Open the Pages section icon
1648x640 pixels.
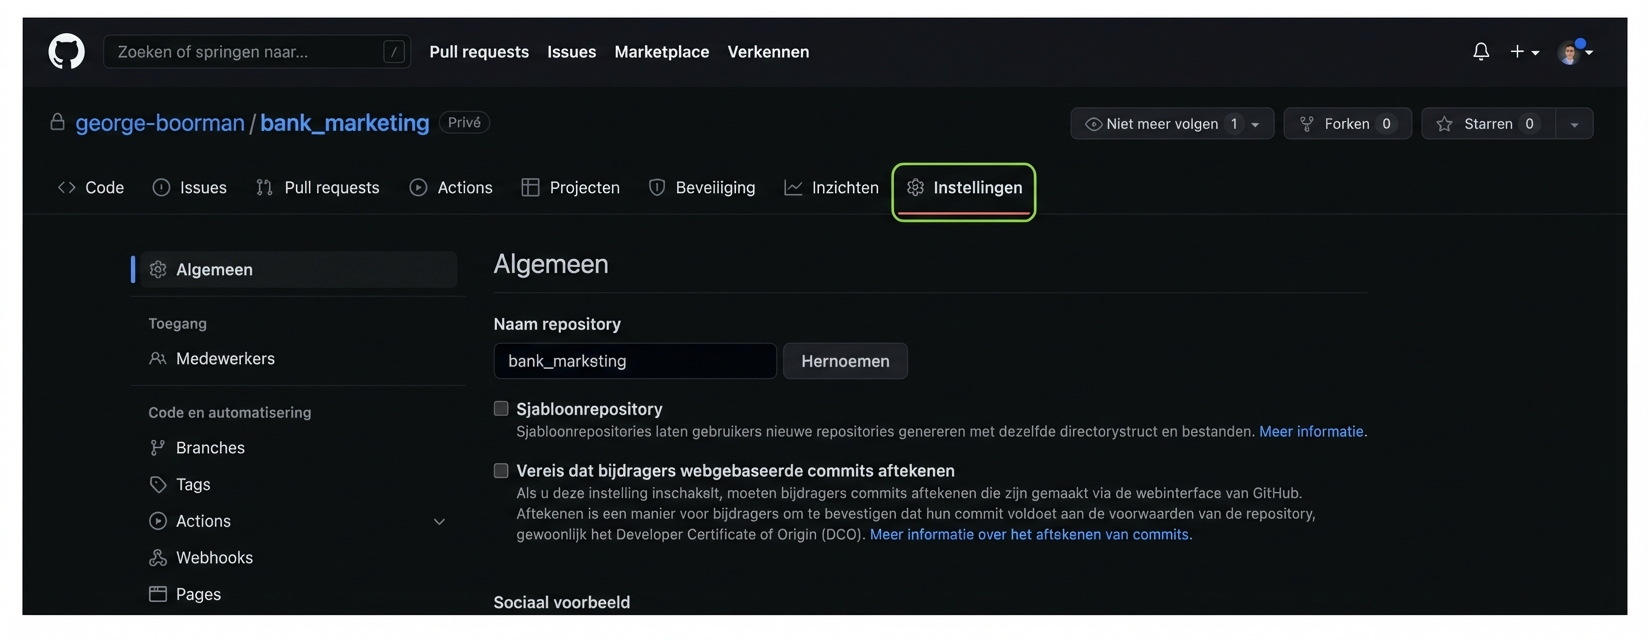[x=158, y=593]
